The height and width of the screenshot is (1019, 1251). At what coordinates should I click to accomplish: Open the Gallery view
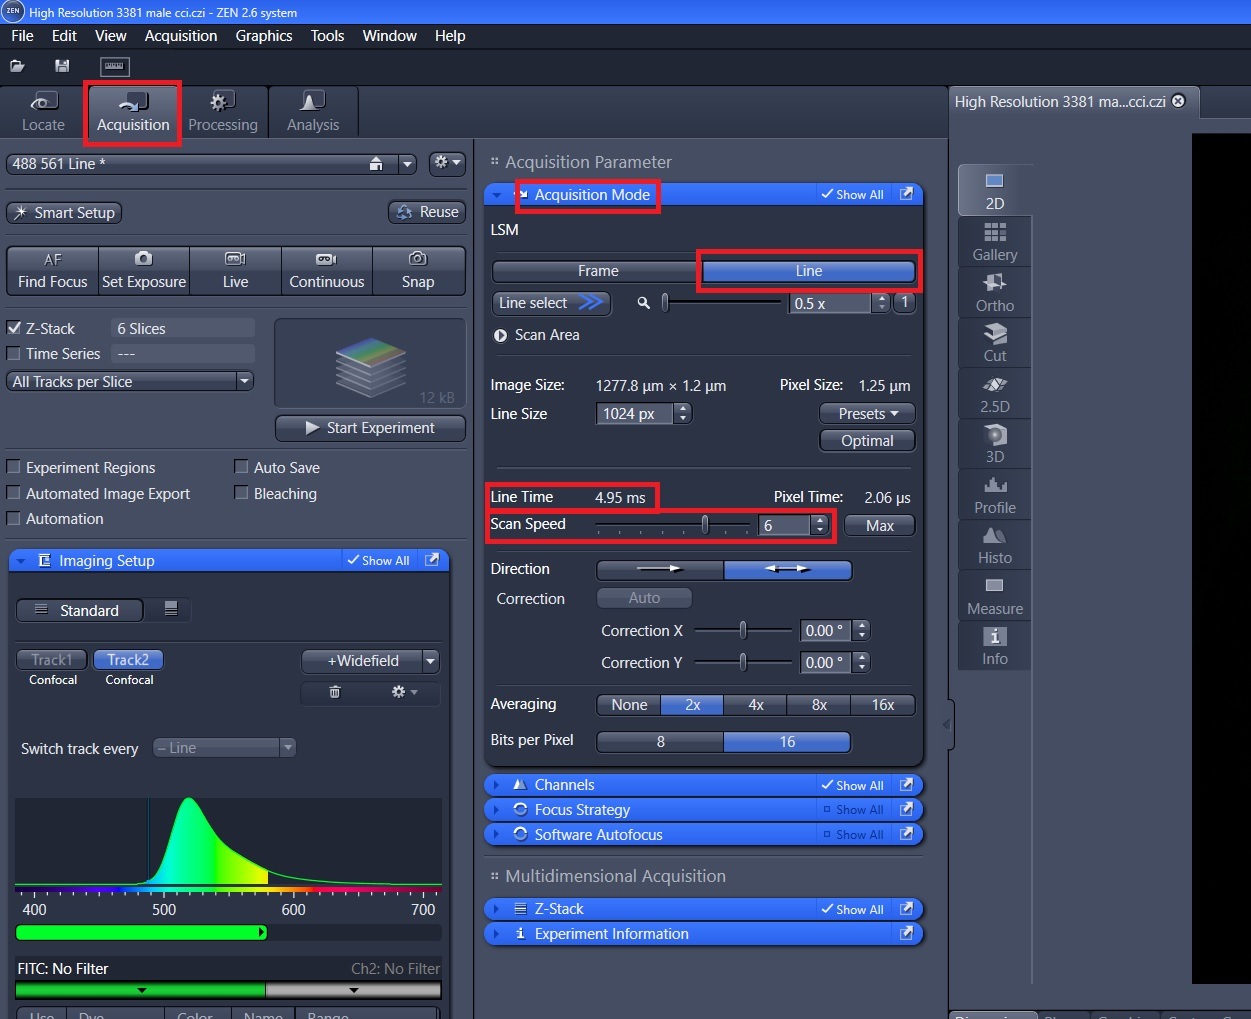pos(994,241)
